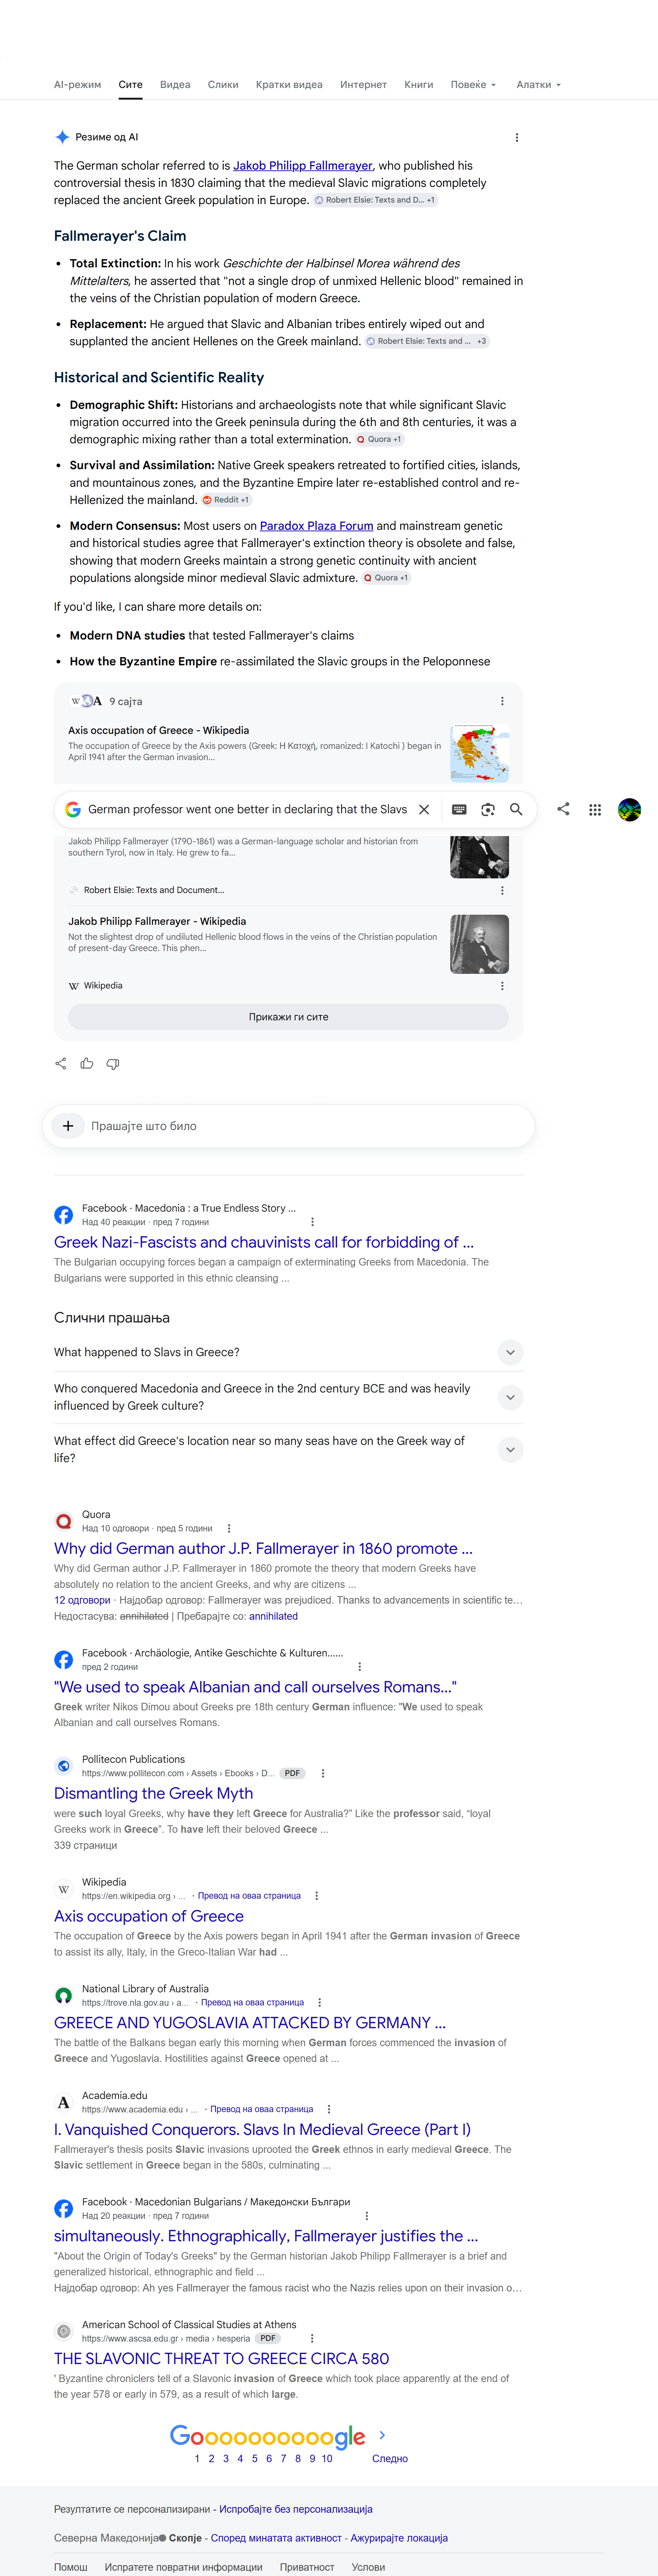Open the menu for the 'We used to speak Albanian' result

click(x=360, y=1667)
